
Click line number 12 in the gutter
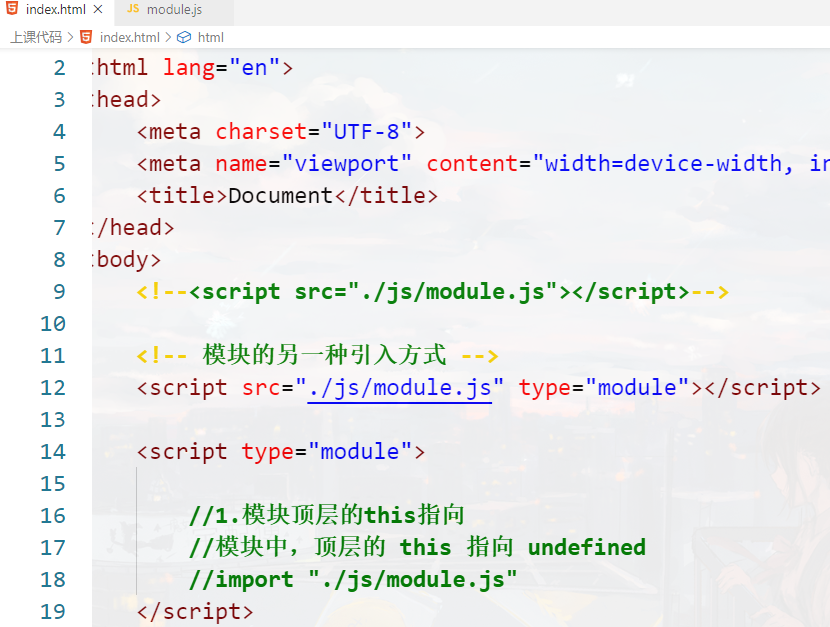pyautogui.click(x=53, y=388)
